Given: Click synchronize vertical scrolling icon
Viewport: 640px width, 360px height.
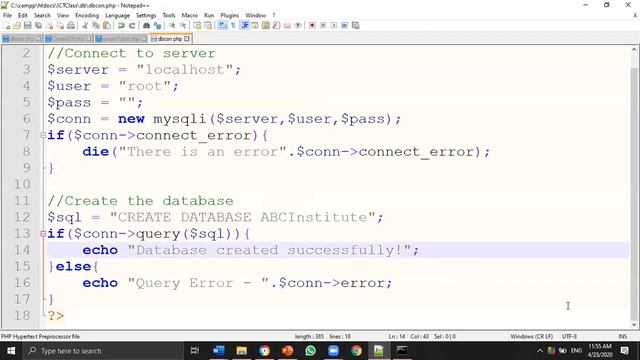Looking at the screenshot, I should coord(197,25).
